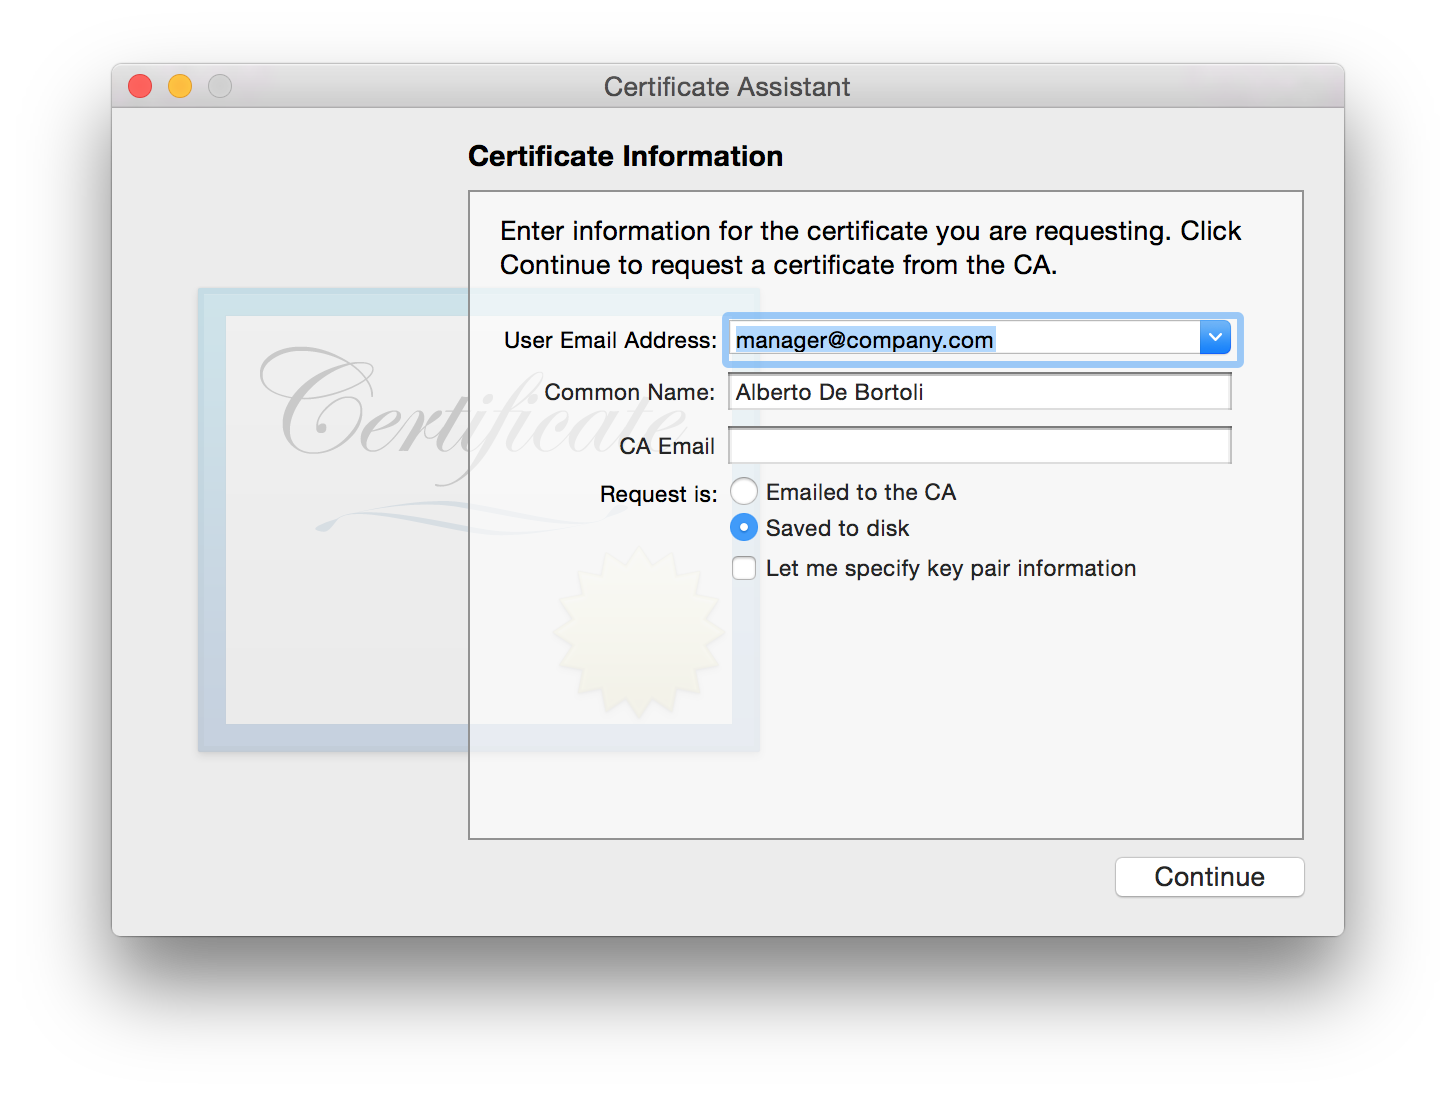Image resolution: width=1456 pixels, height=1096 pixels.
Task: Click the "CA Email" label
Action: [x=667, y=446]
